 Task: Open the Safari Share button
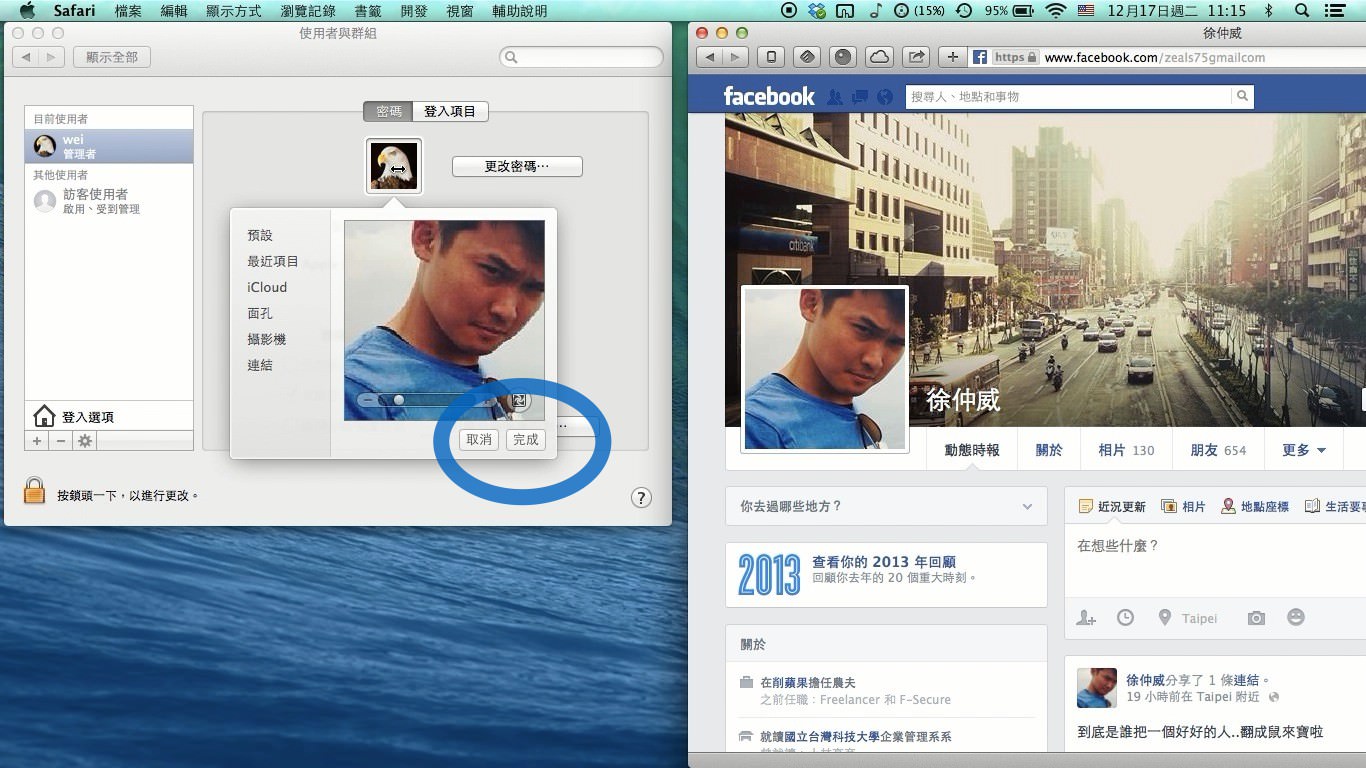click(x=915, y=57)
